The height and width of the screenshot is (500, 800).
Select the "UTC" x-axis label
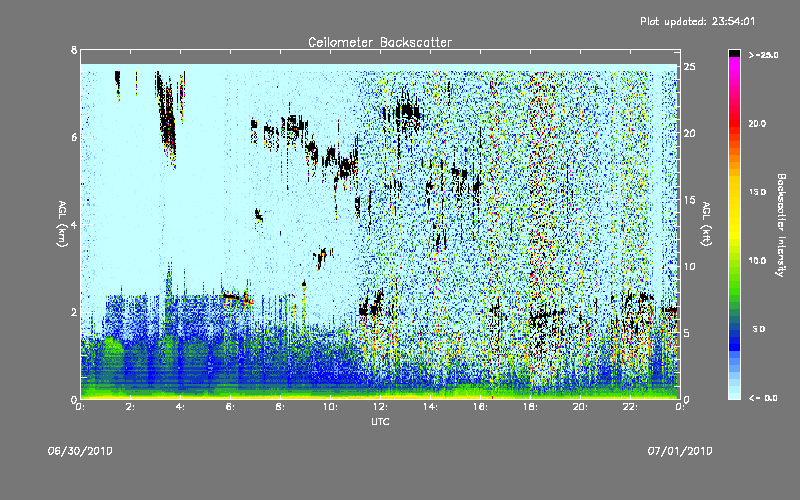click(380, 421)
